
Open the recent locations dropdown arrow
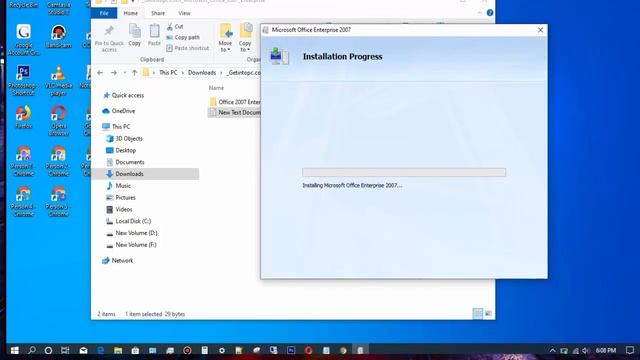coord(124,73)
